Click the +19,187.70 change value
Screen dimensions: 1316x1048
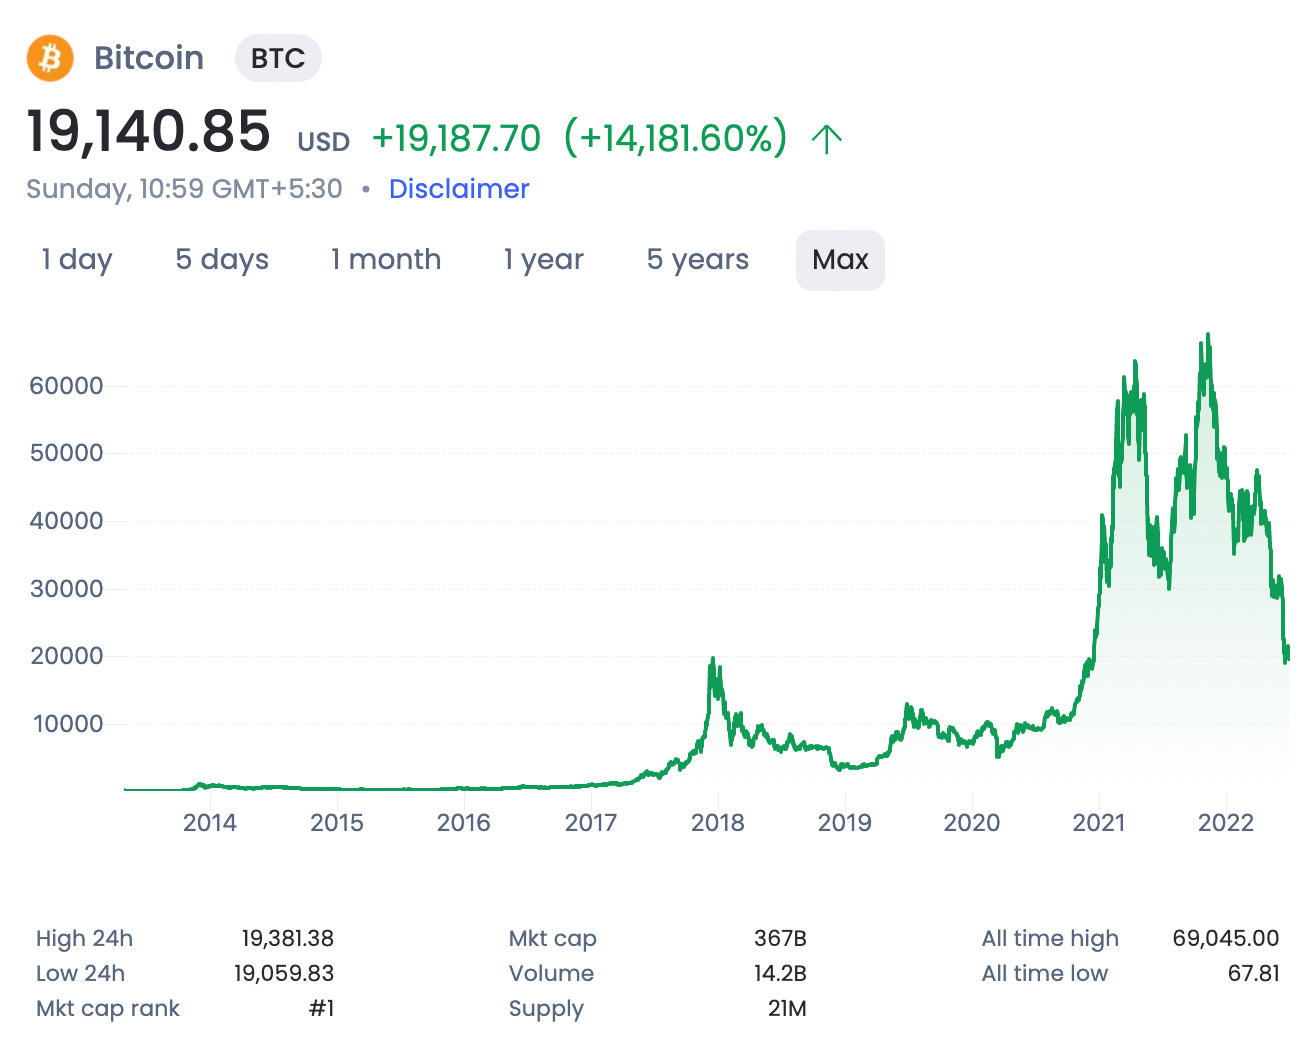tap(456, 138)
